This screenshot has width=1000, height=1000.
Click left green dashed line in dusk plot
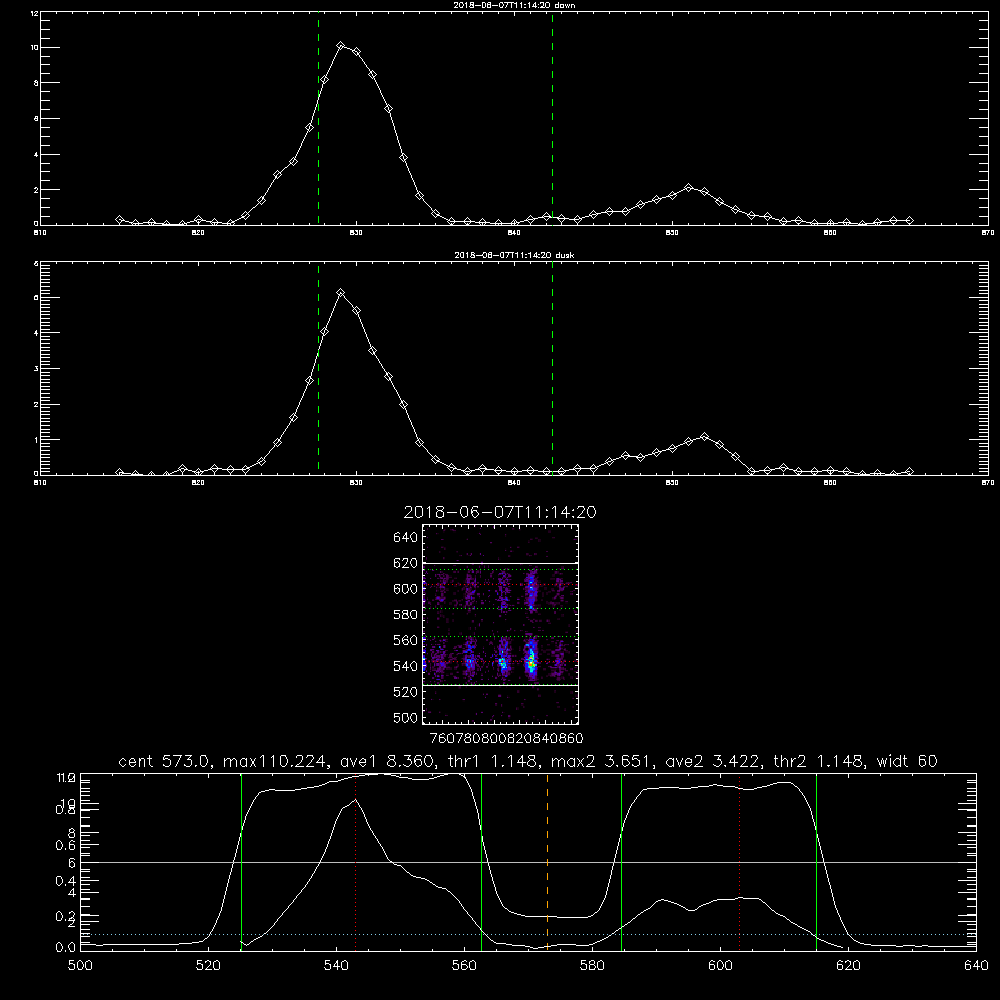coord(318,369)
